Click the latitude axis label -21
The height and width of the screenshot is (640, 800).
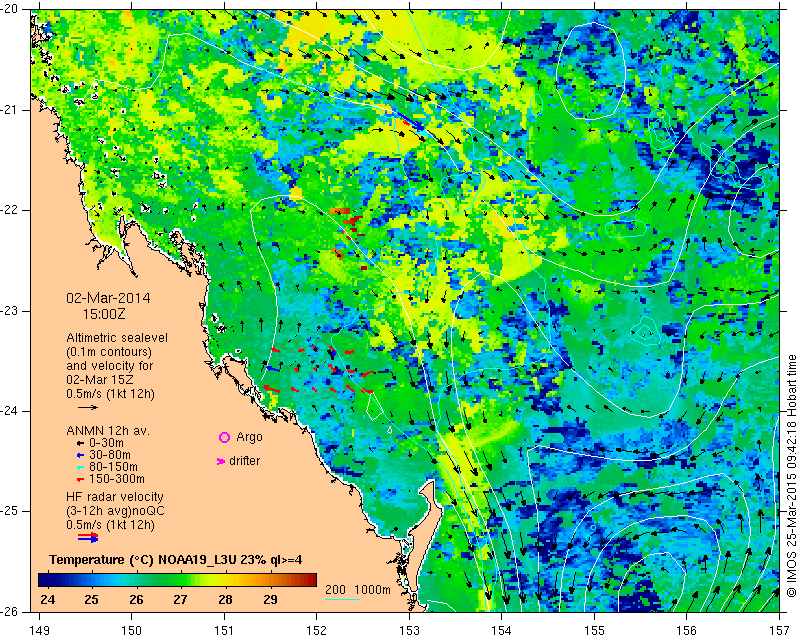(10, 110)
